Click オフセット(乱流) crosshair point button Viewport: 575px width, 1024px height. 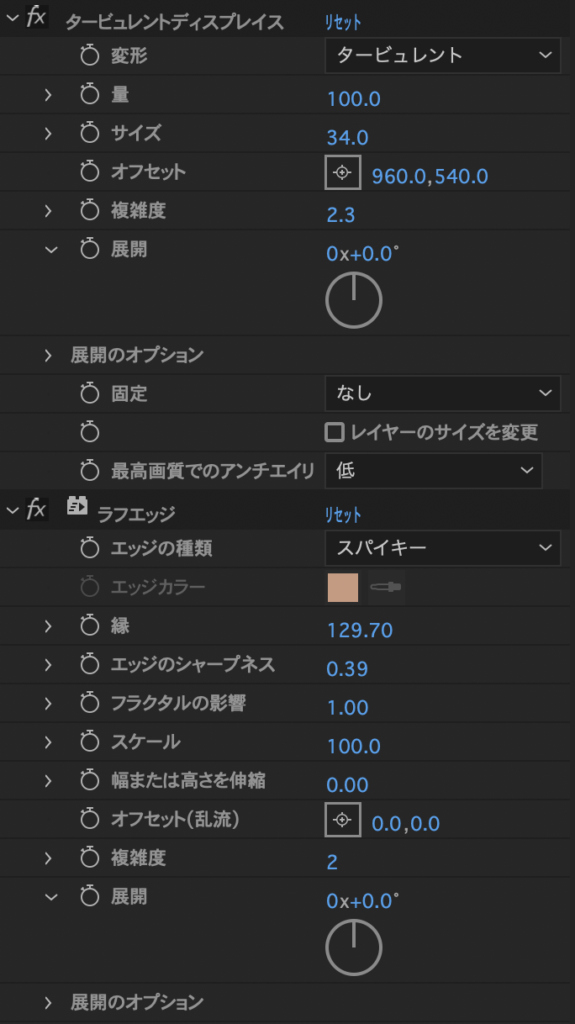tap(343, 819)
